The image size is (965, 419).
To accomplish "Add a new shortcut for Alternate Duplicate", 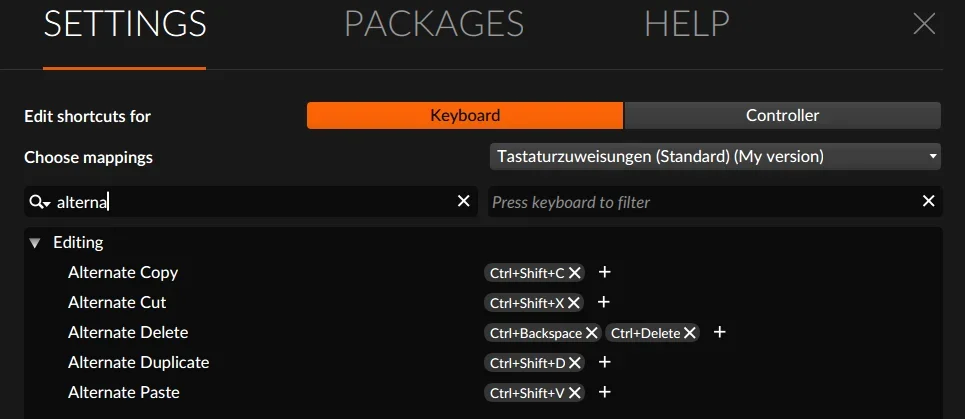I will (604, 362).
